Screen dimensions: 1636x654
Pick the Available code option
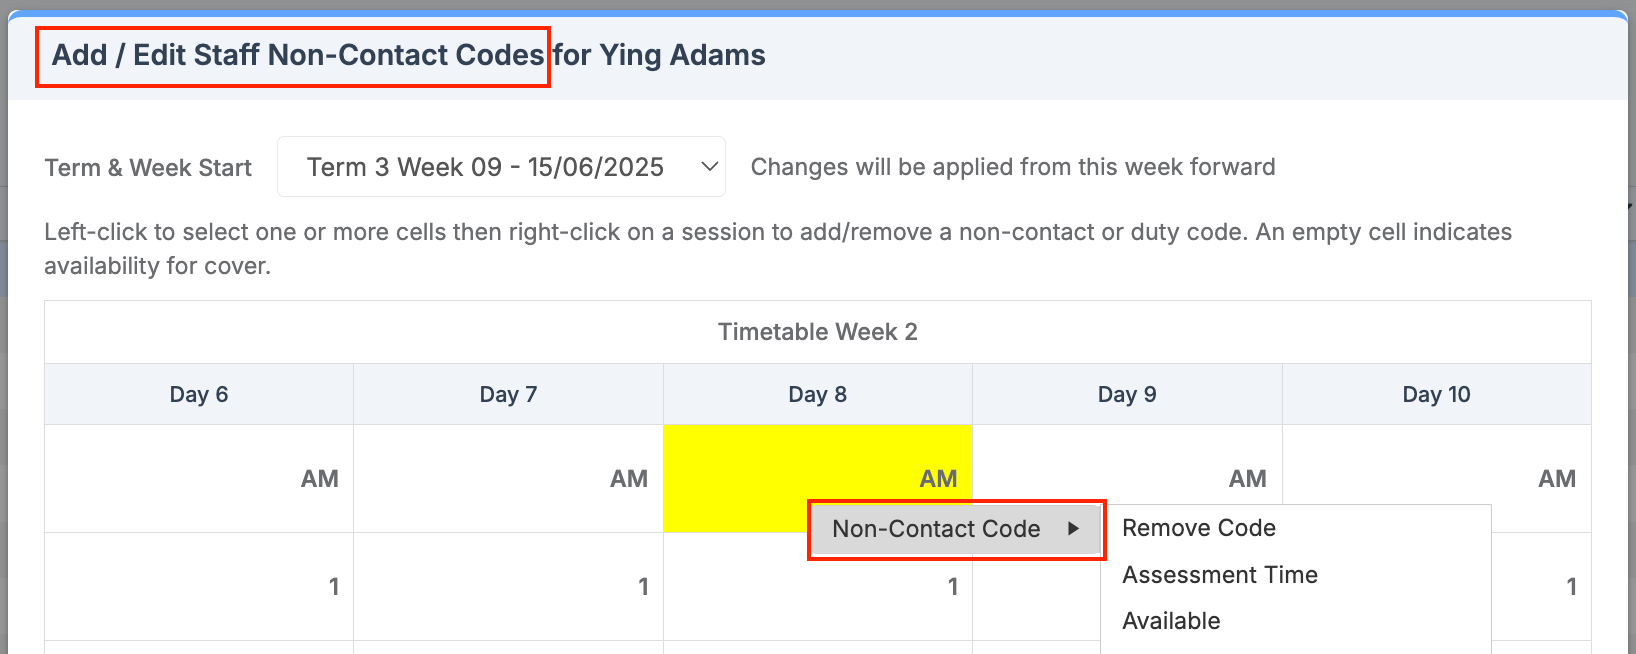coord(1171,621)
